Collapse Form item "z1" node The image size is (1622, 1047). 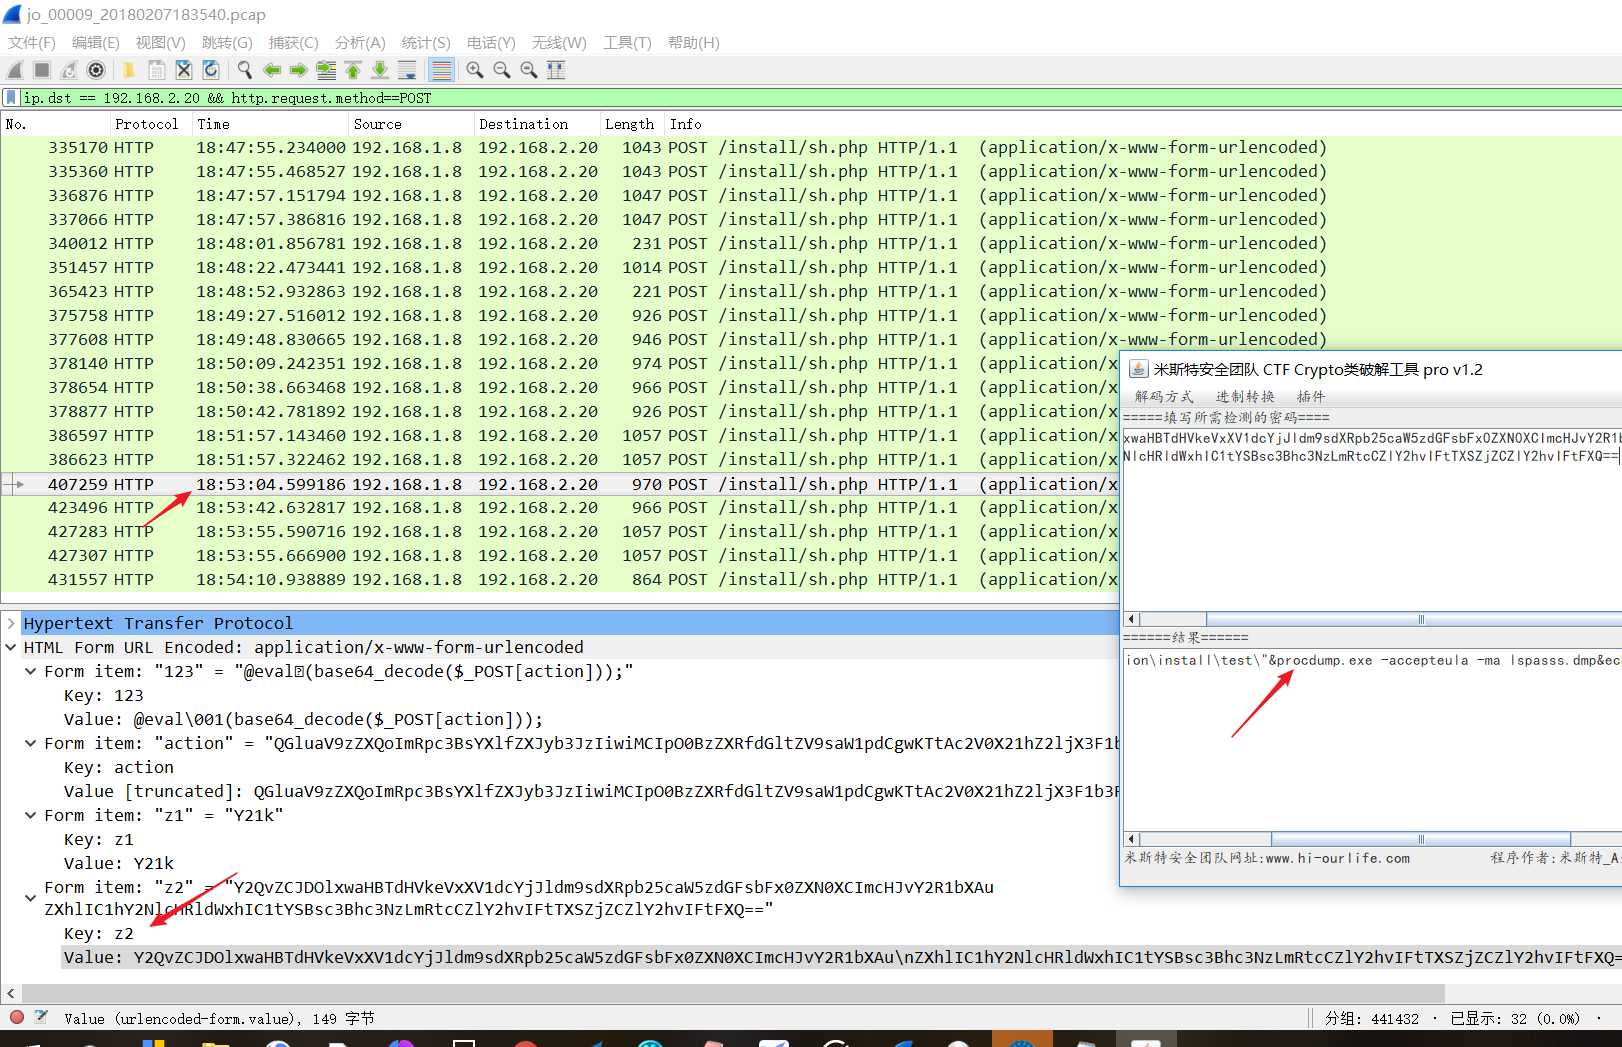point(31,815)
